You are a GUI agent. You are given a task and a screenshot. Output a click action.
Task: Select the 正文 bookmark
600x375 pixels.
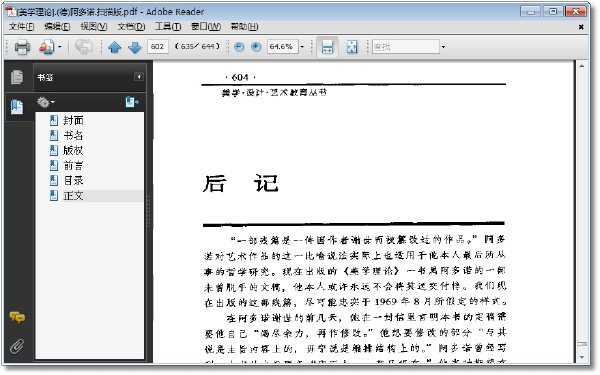click(x=73, y=196)
